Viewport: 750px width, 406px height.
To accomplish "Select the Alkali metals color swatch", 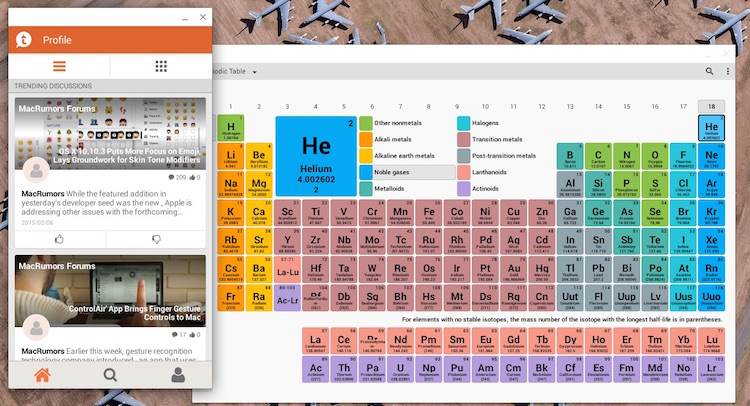I will pyautogui.click(x=366, y=139).
